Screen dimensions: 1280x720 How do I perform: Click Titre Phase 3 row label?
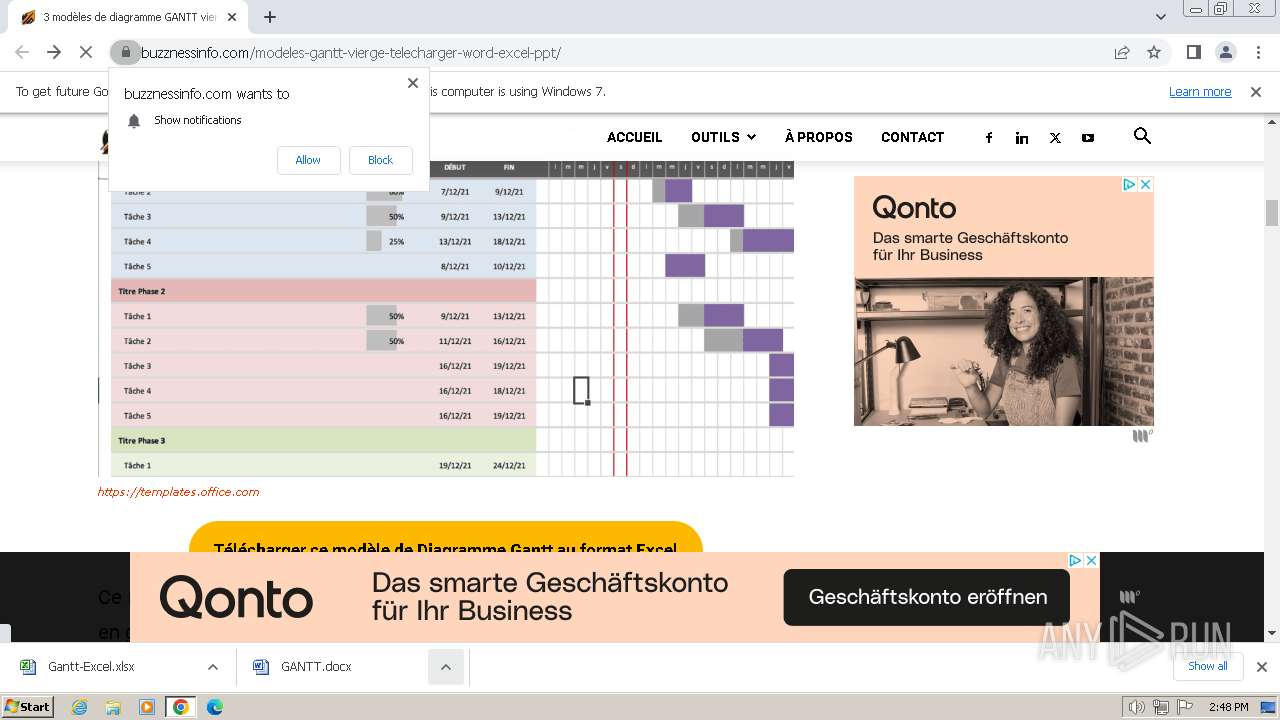(x=142, y=440)
